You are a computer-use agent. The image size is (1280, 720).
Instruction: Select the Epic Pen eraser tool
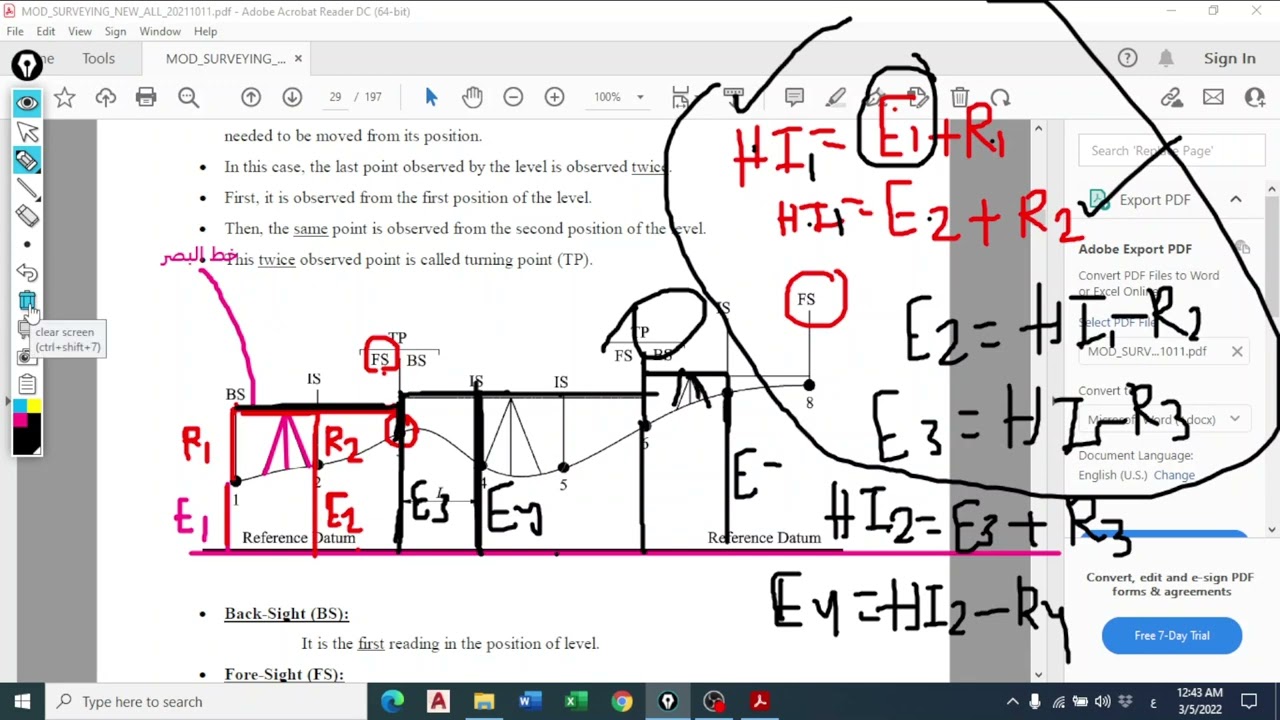coord(27,216)
